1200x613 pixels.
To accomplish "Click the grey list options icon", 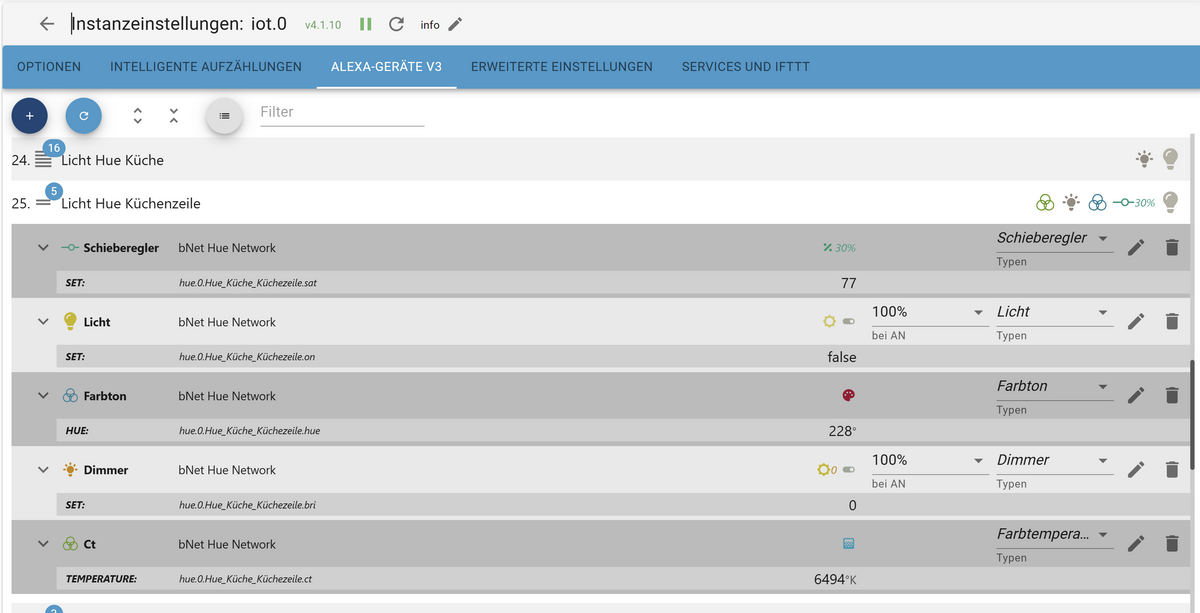I will pos(224,115).
